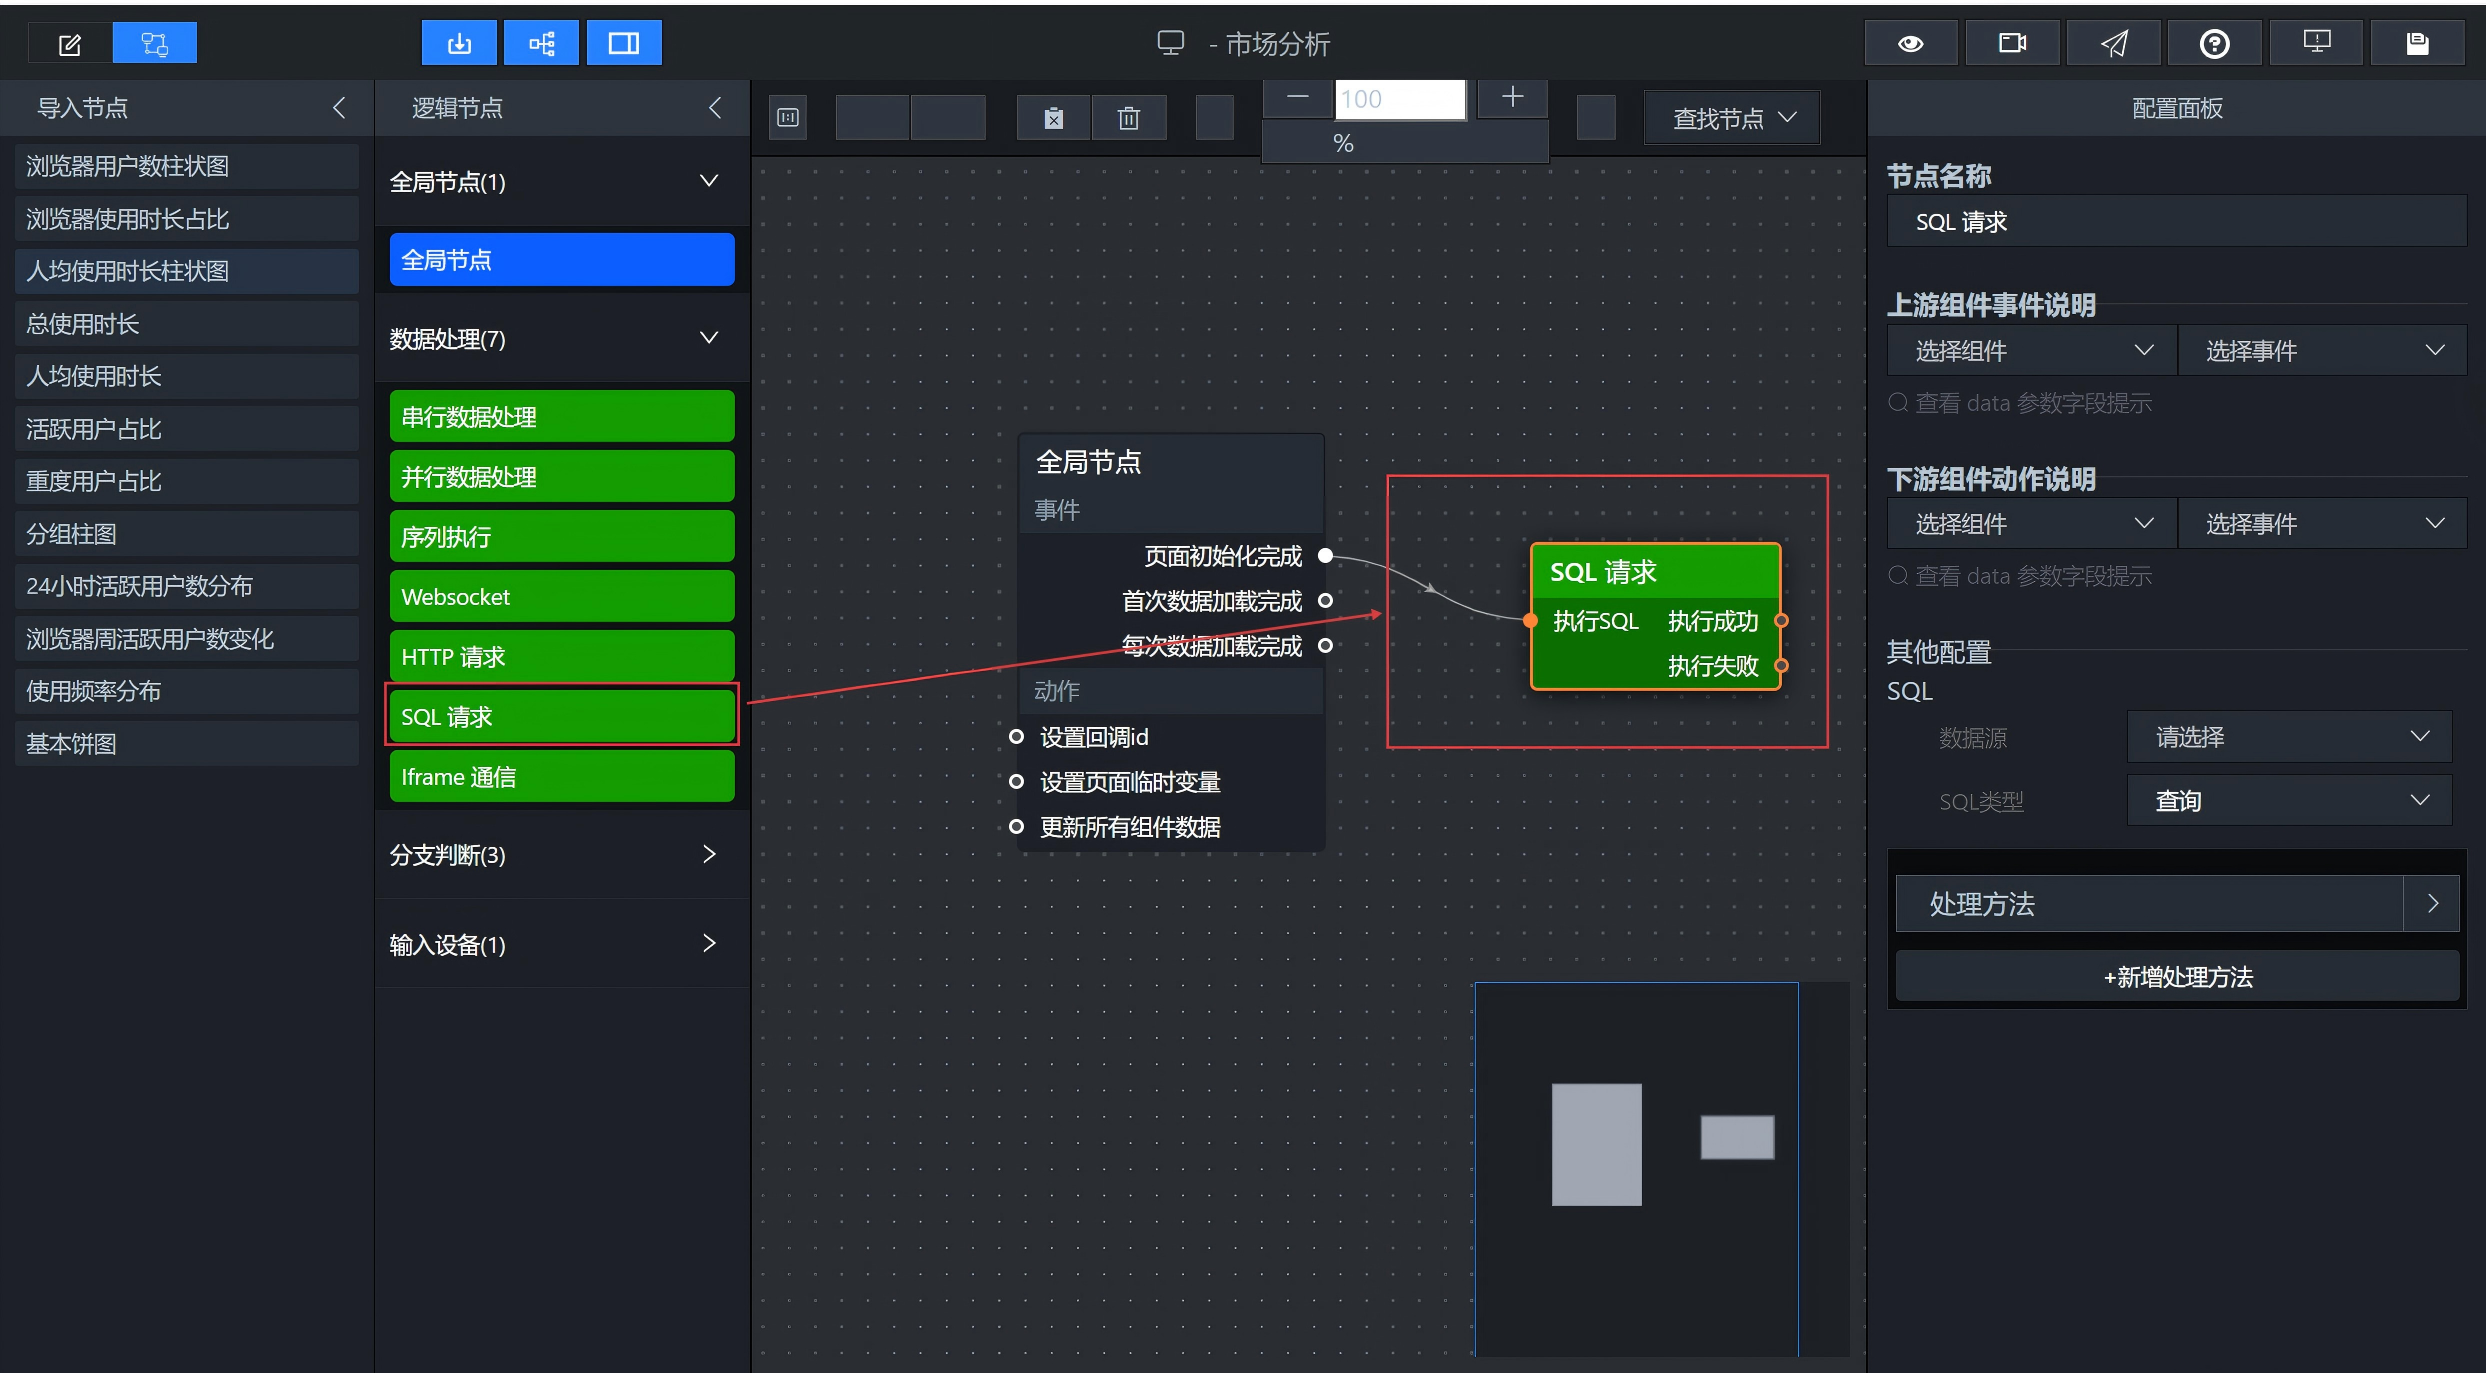Switch to the page edit mode icon
The image size is (2486, 1373).
click(x=70, y=44)
